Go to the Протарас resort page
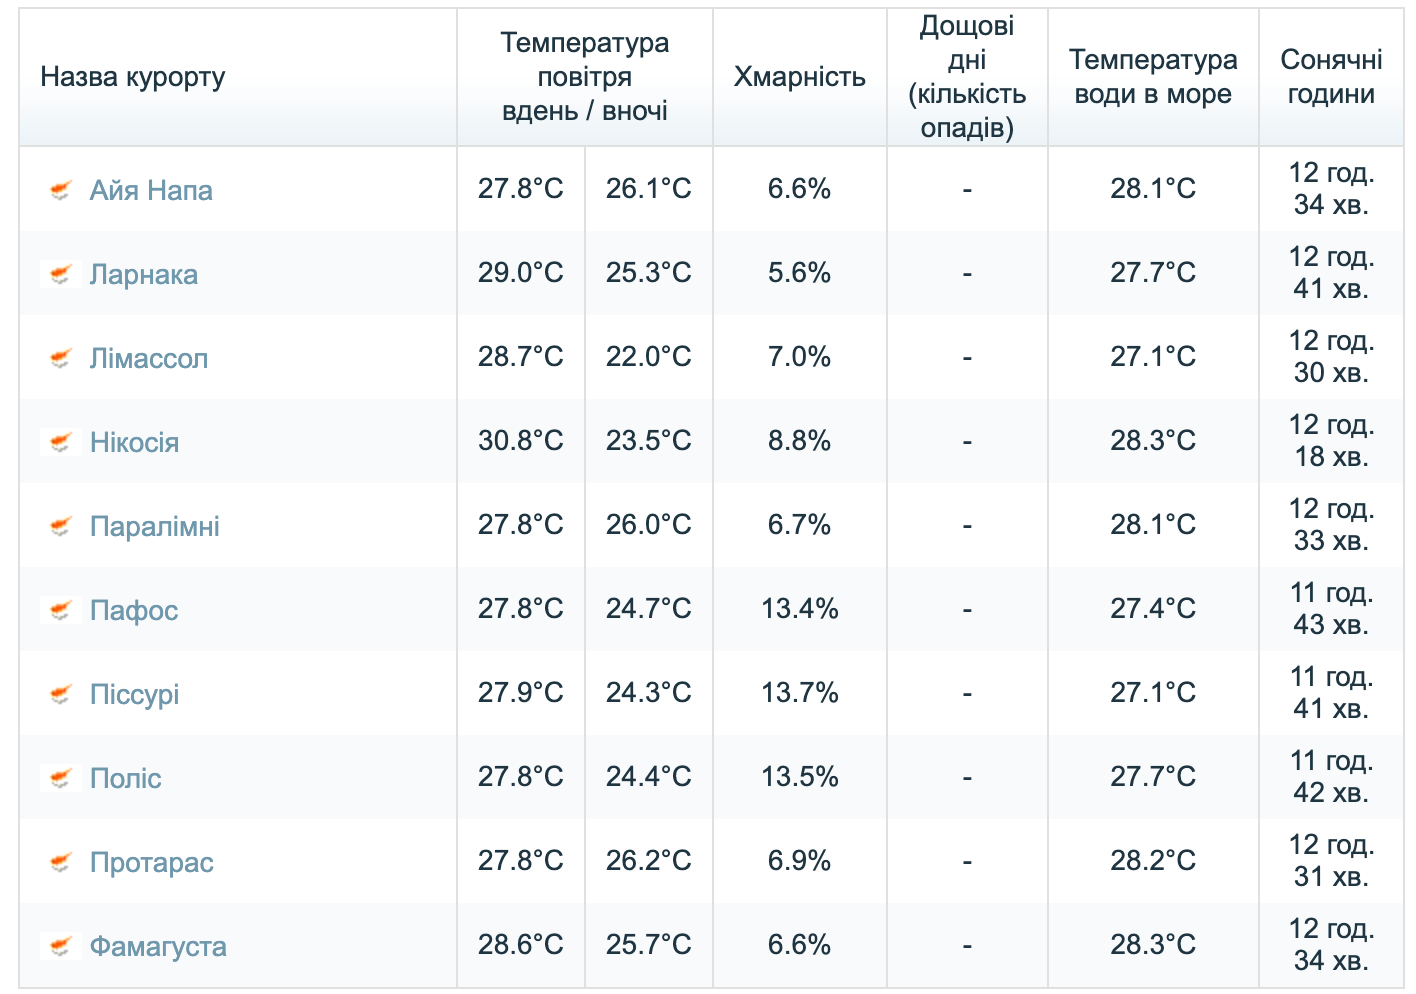Screen dimensions: 1416x994 (152, 862)
